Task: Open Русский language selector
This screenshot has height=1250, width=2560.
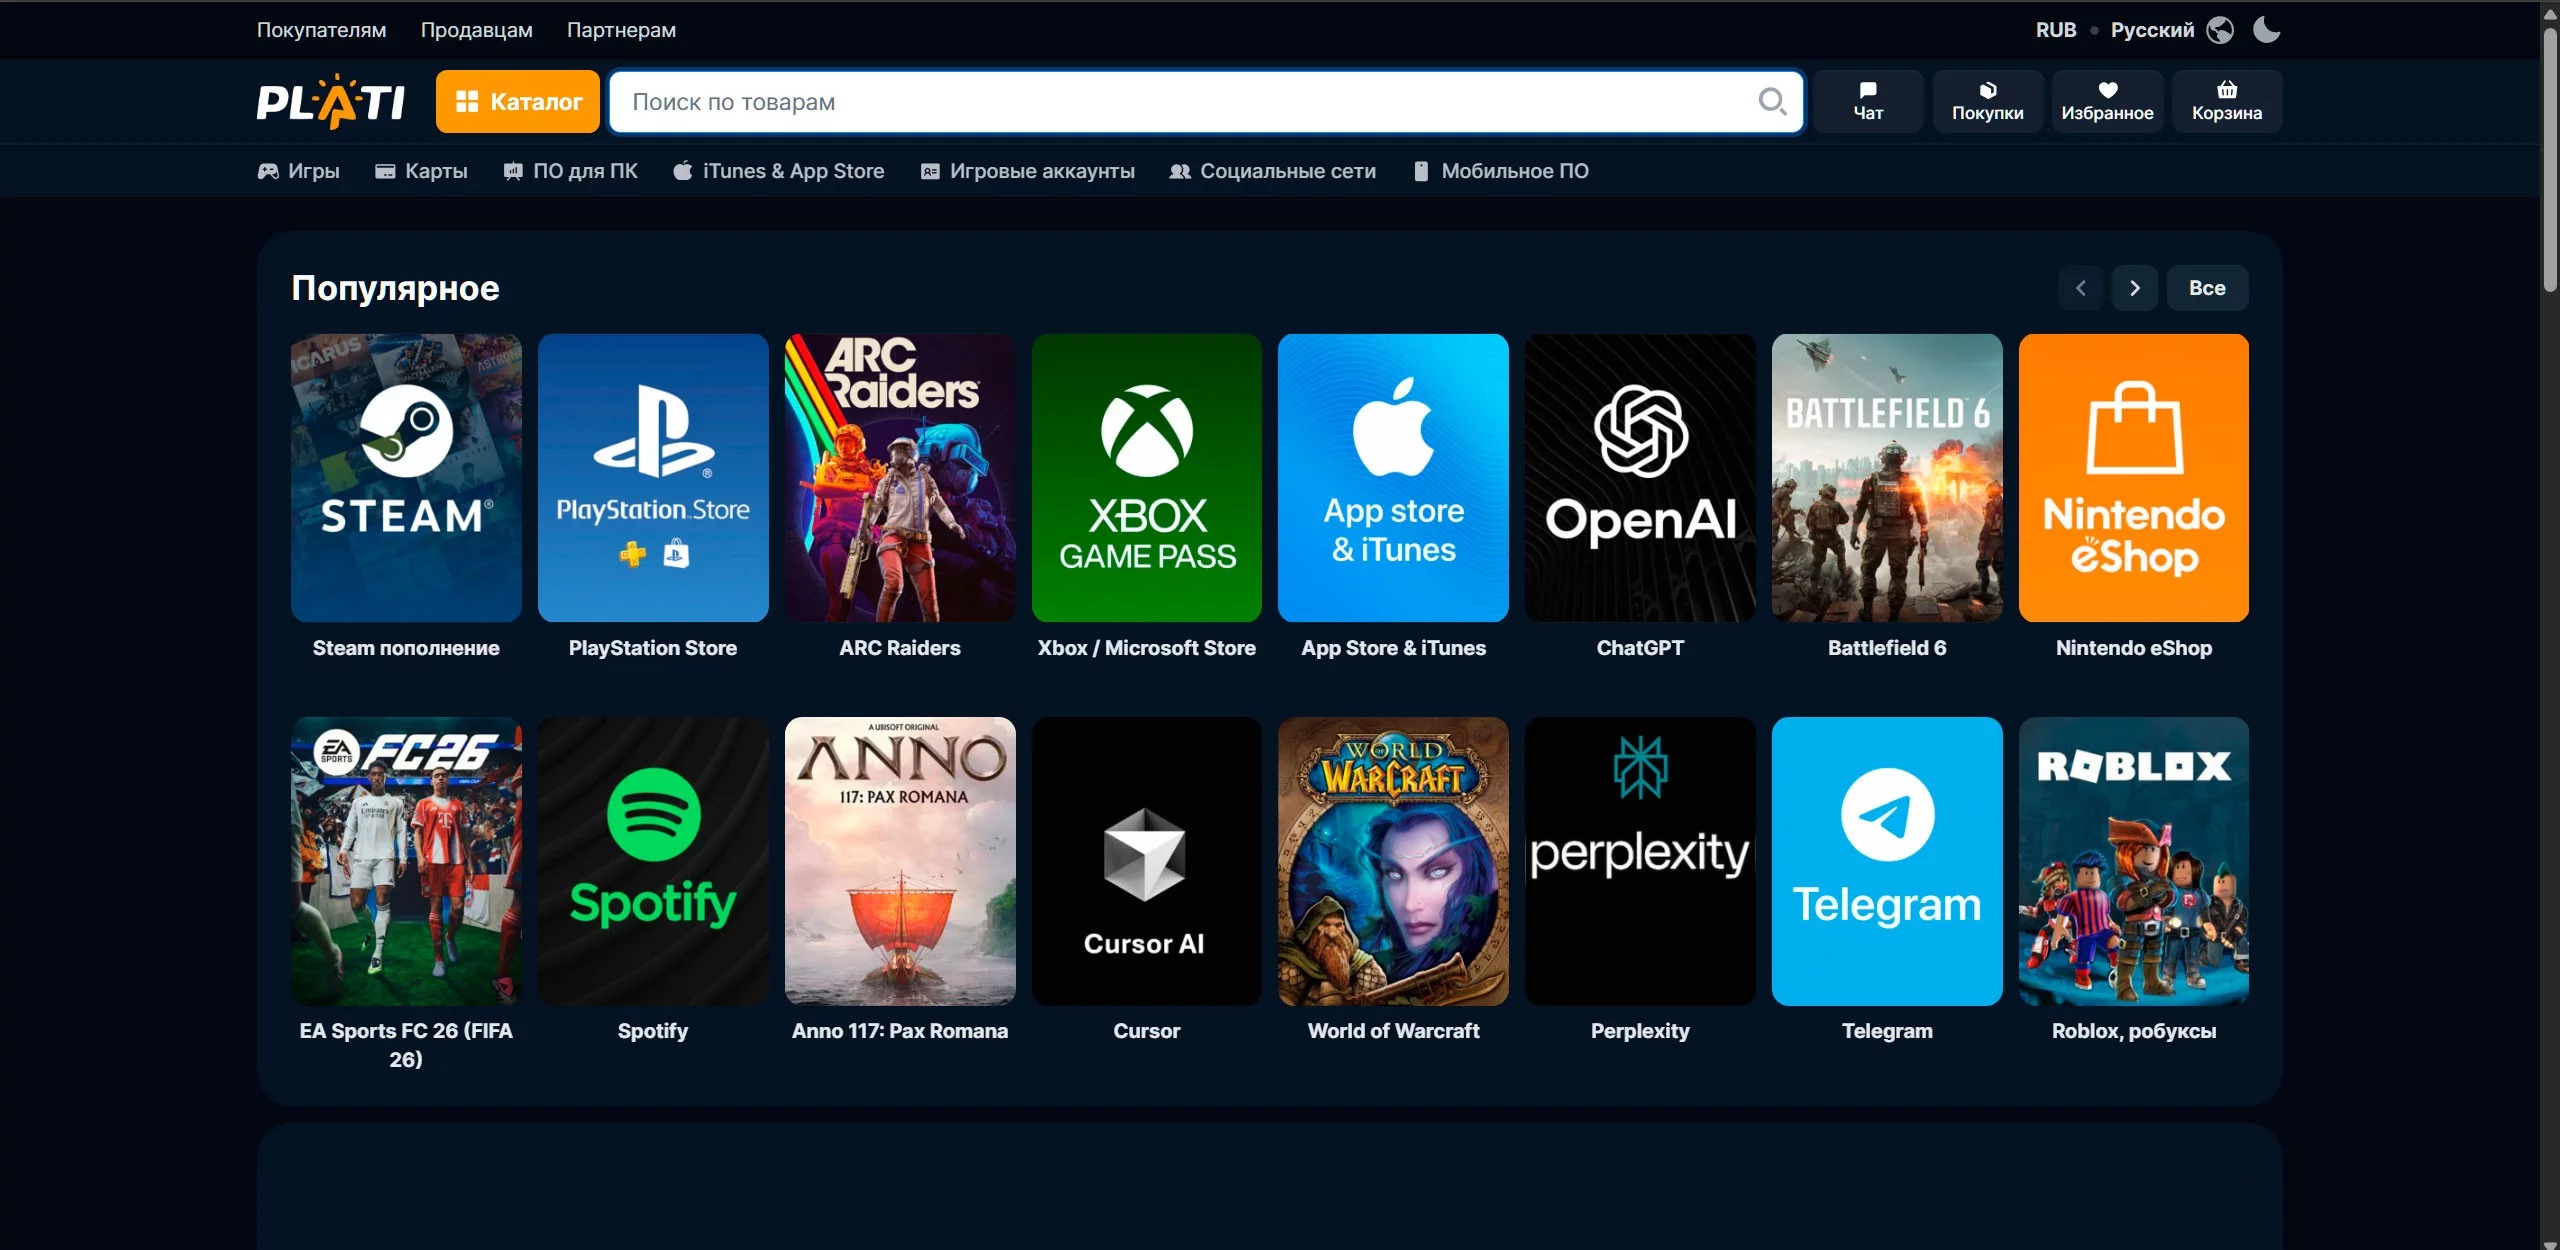Action: pyautogui.click(x=2152, y=30)
